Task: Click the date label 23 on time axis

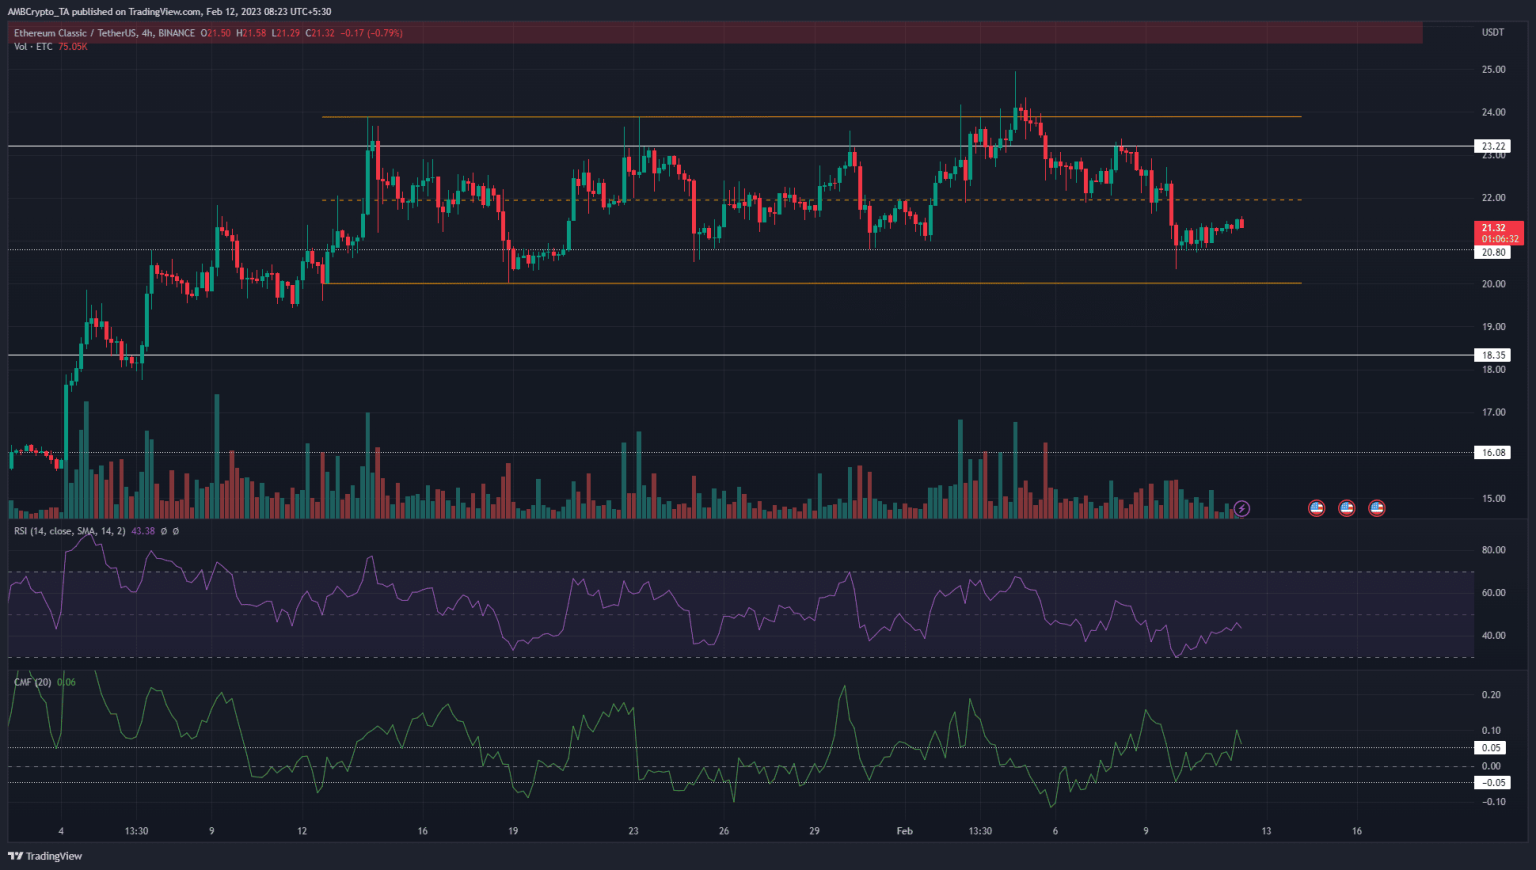Action: pos(633,831)
